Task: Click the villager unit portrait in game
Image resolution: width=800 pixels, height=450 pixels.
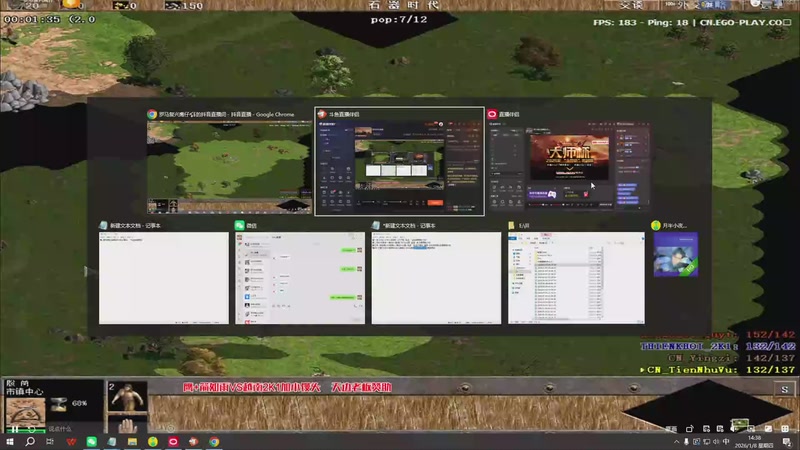Action: click(x=128, y=396)
